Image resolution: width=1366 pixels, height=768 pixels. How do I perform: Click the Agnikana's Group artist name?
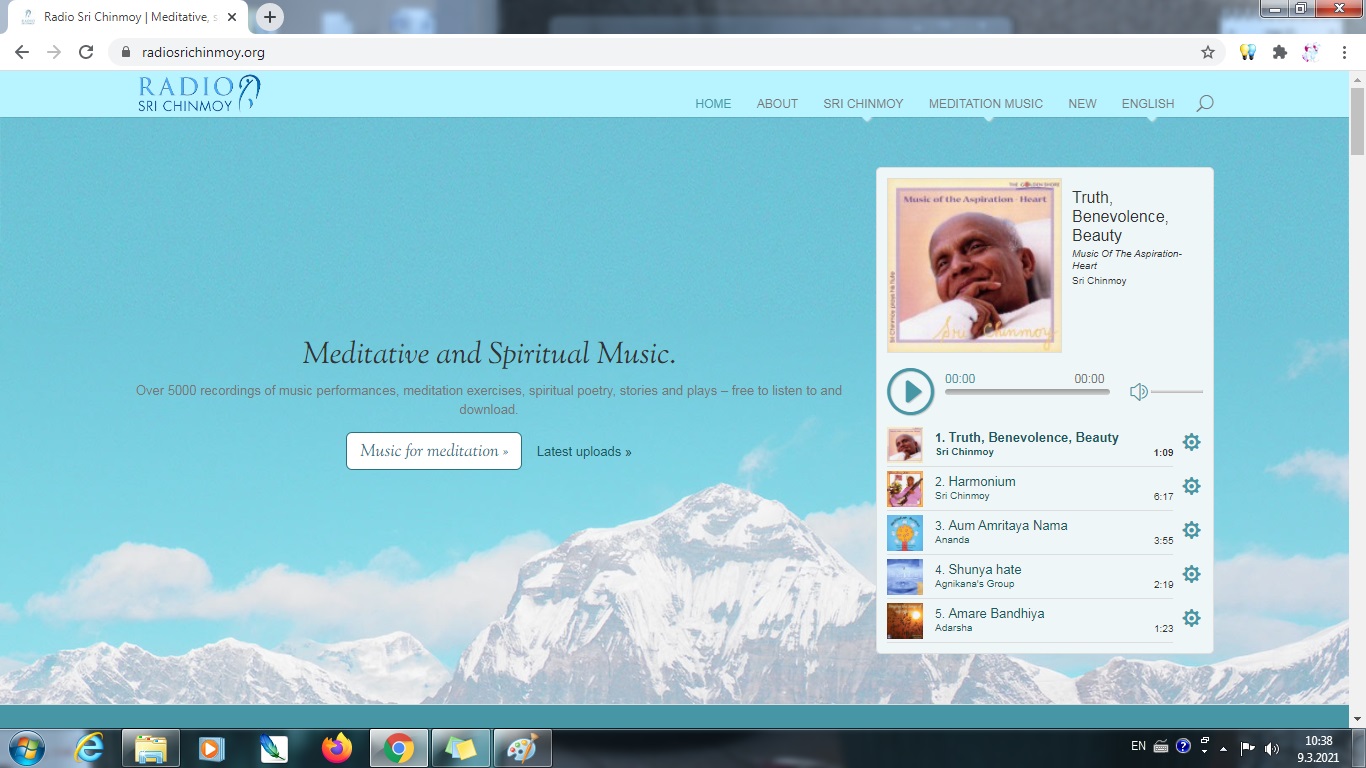pyautogui.click(x=975, y=584)
